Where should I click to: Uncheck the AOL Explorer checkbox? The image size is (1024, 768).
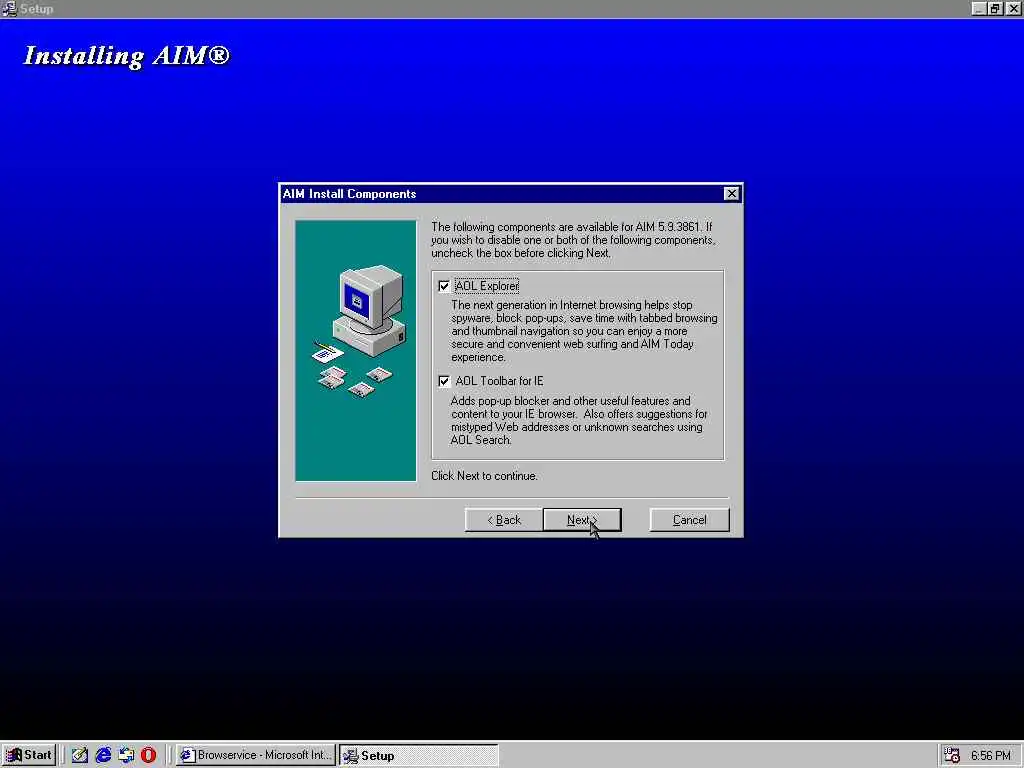[444, 286]
